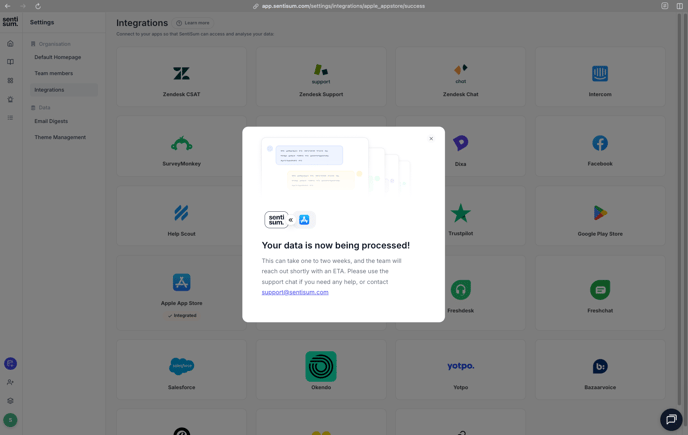Choose the Okendo integration icon
The width and height of the screenshot is (688, 435).
pos(321,366)
